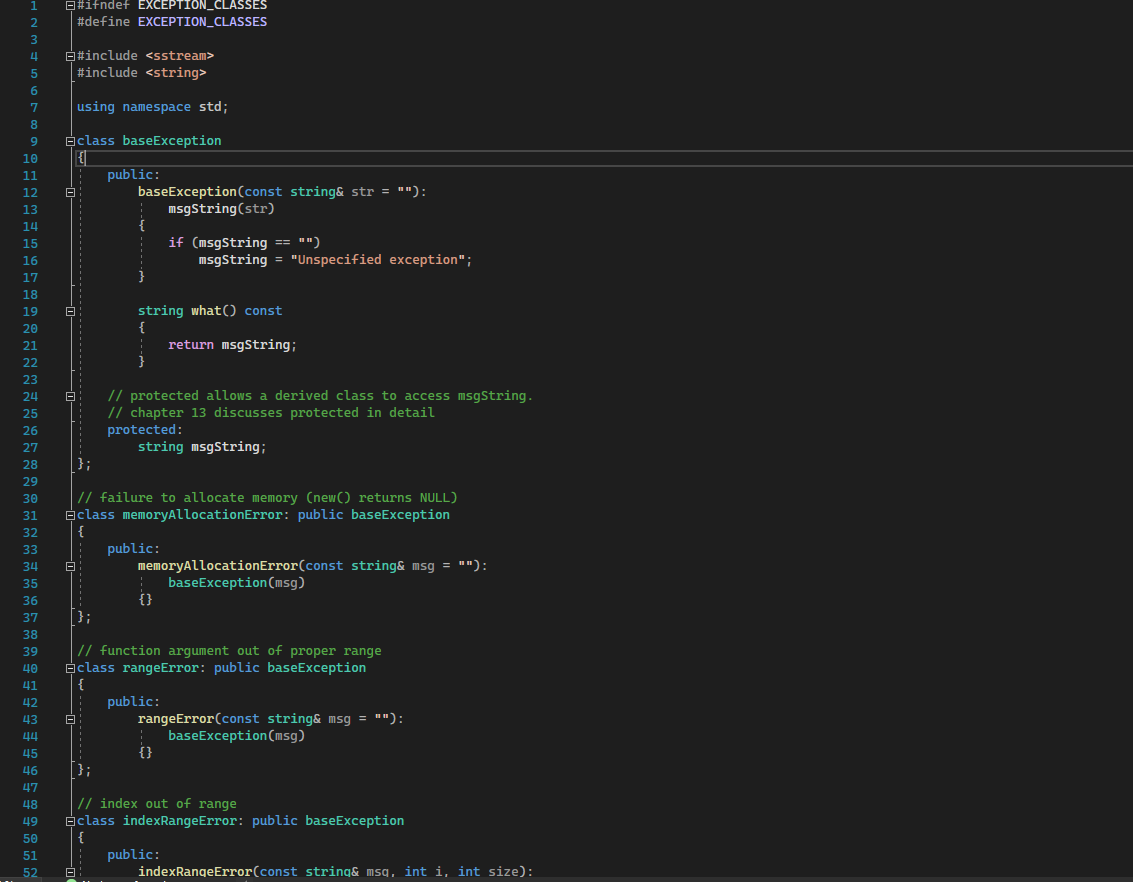The height and width of the screenshot is (882, 1133).
Task: Collapse the #include block at line 4
Action: [70, 56]
